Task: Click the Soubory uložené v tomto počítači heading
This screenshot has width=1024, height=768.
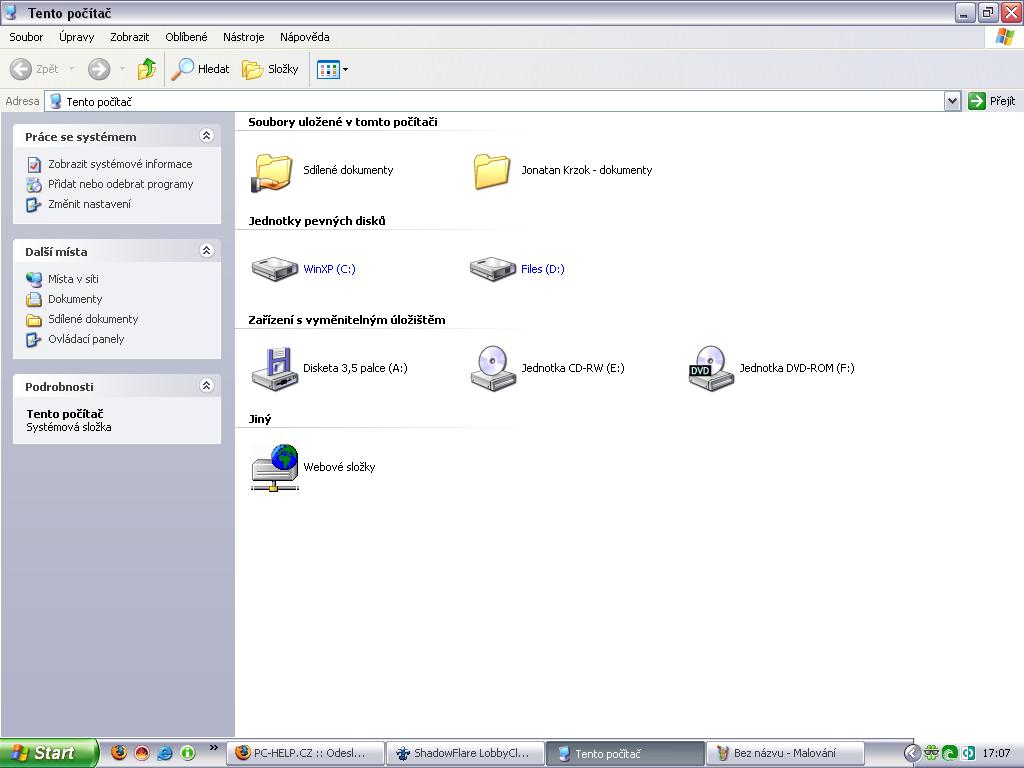Action: (x=343, y=122)
